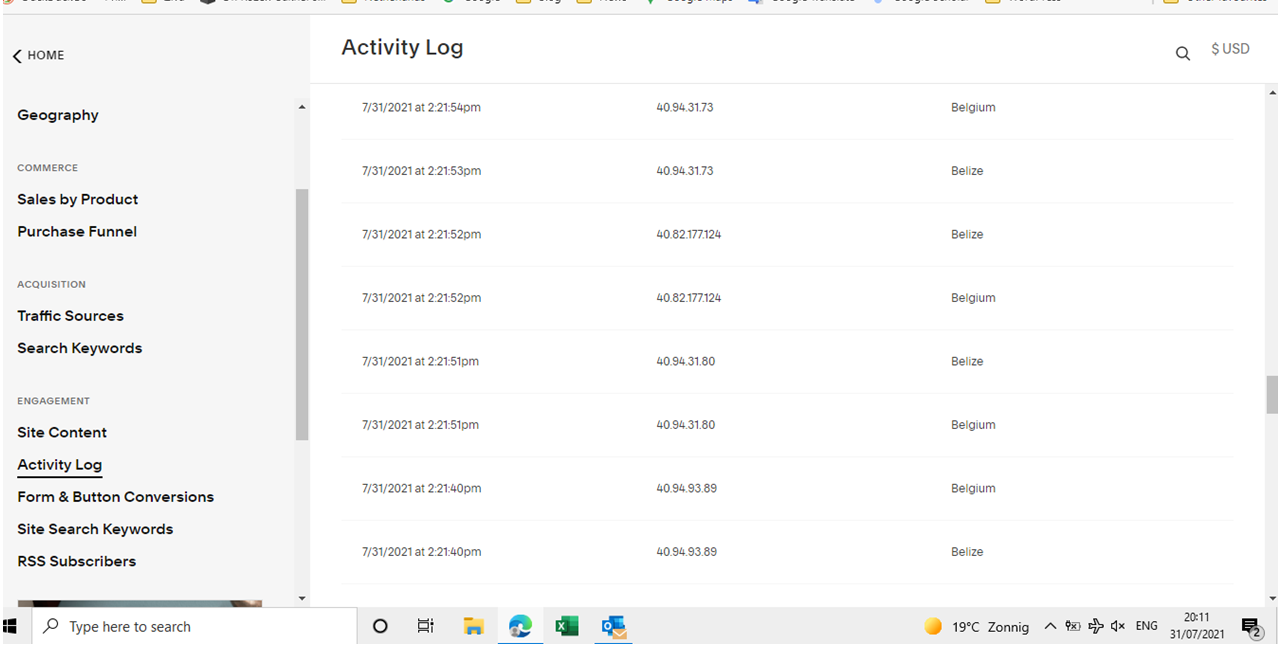The image size is (1278, 649).
Task: Open the Geography analytics panel
Action: coord(58,115)
